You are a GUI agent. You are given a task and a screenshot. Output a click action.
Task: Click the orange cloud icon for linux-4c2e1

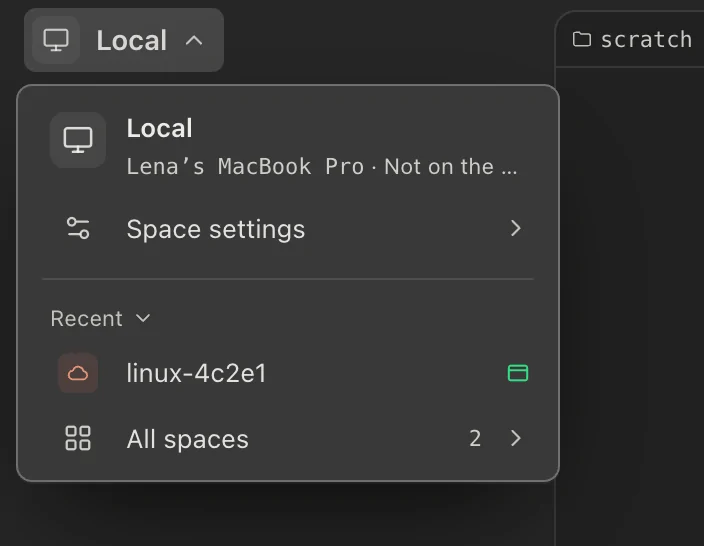(78, 373)
